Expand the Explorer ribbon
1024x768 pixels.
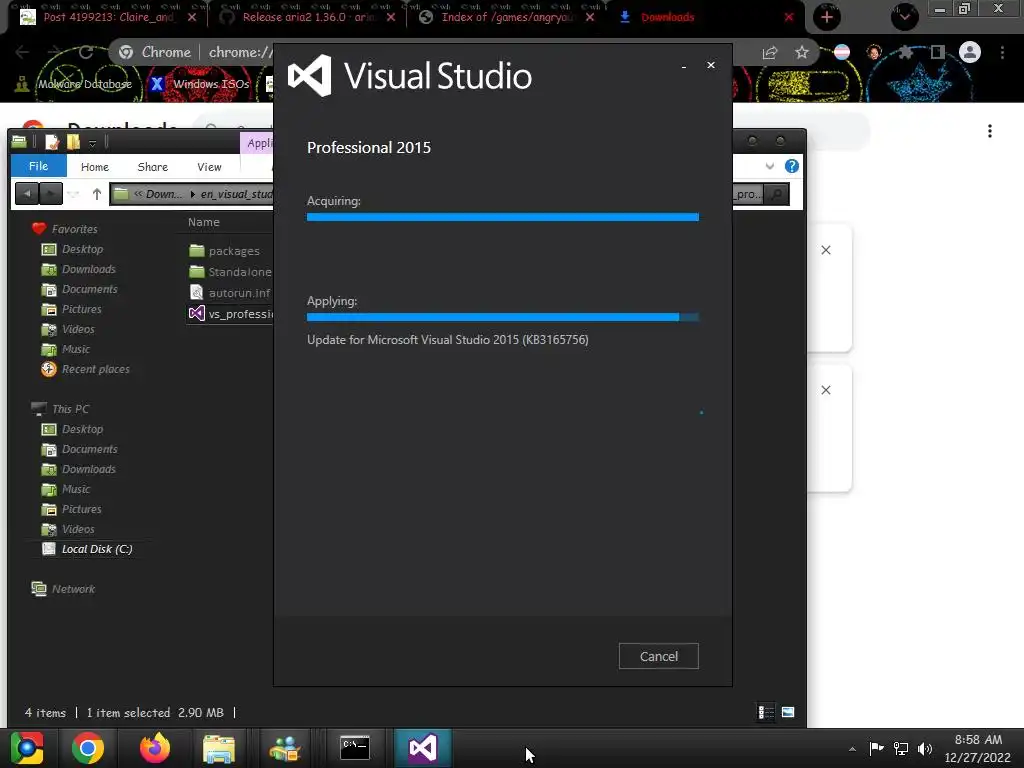pyautogui.click(x=770, y=166)
